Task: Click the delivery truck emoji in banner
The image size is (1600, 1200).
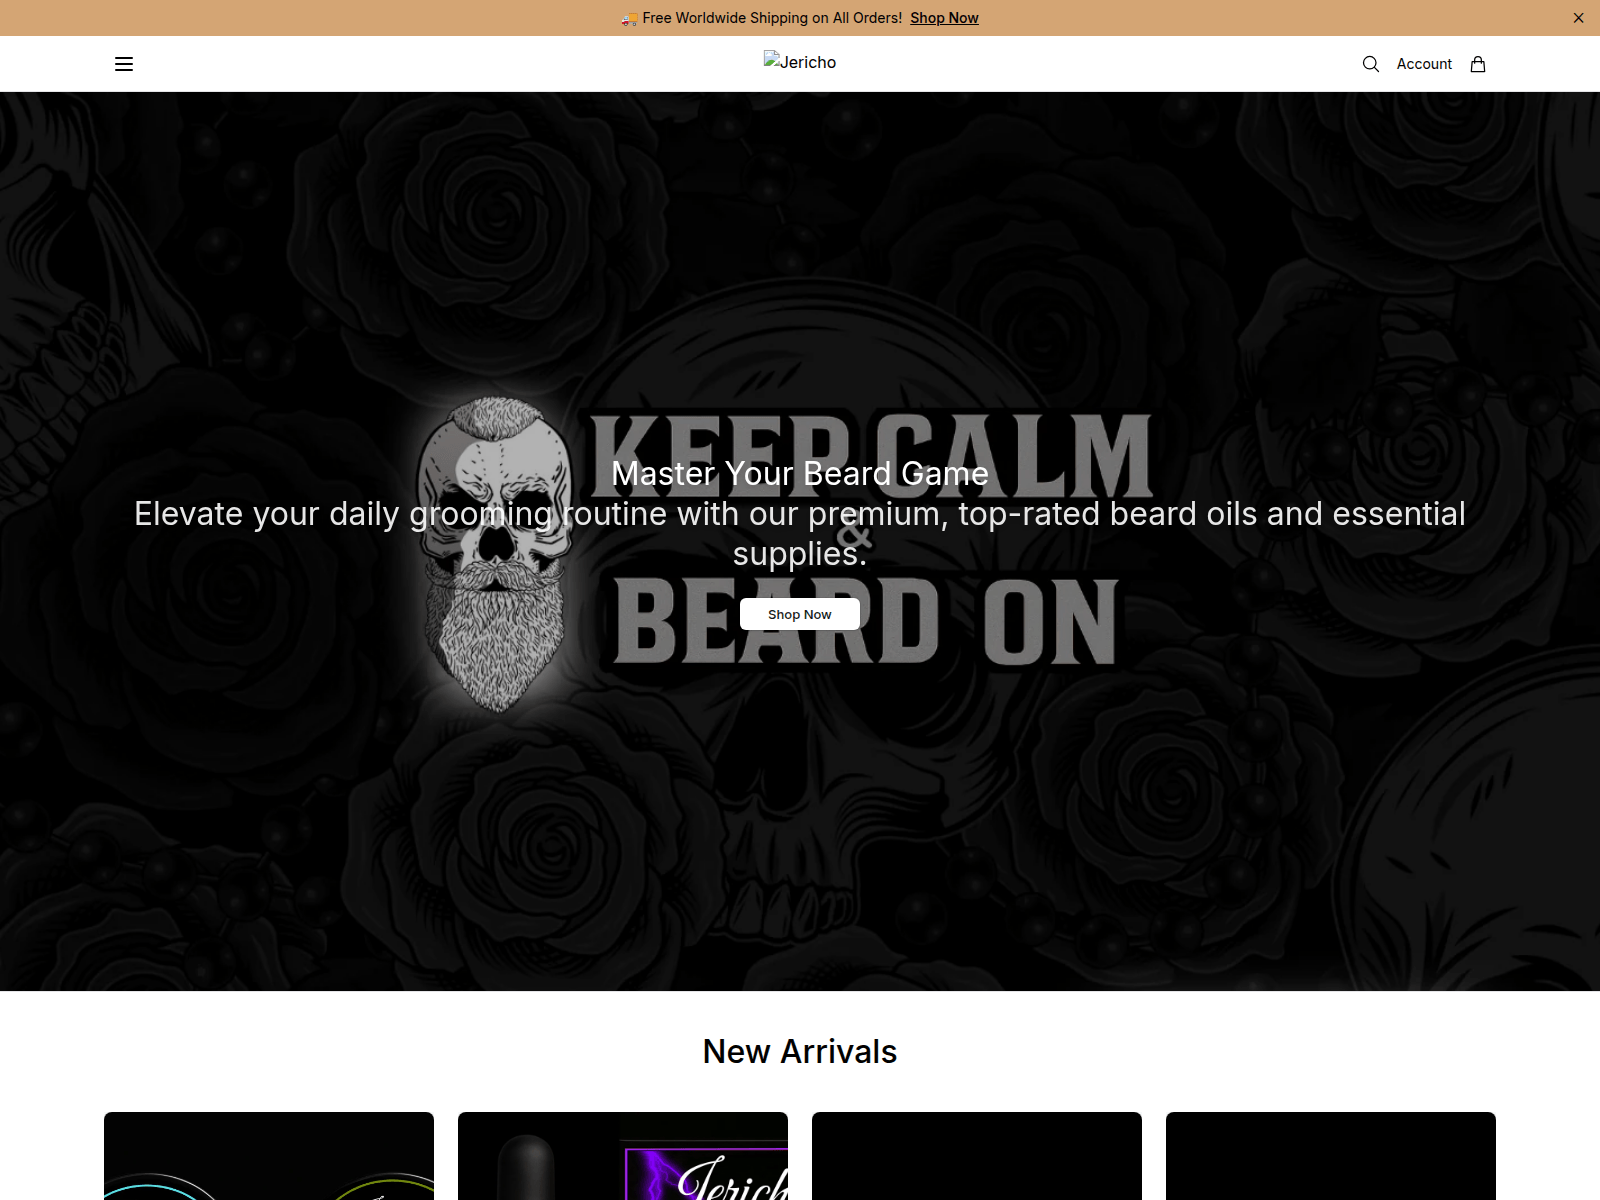Action: coord(629,18)
